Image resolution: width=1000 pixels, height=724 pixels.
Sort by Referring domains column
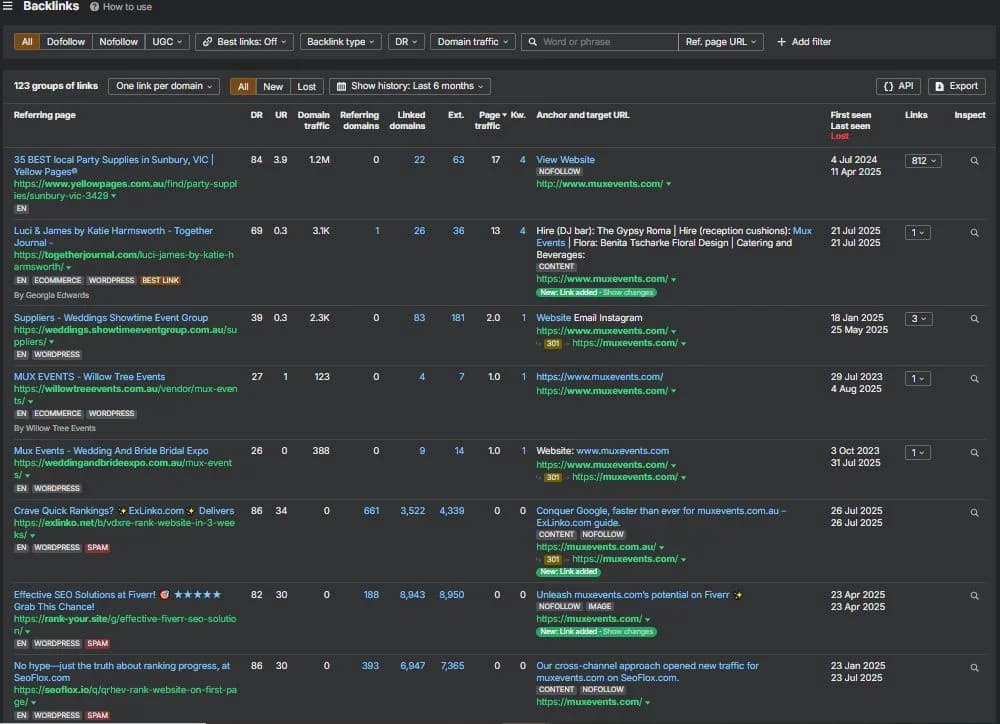[360, 120]
